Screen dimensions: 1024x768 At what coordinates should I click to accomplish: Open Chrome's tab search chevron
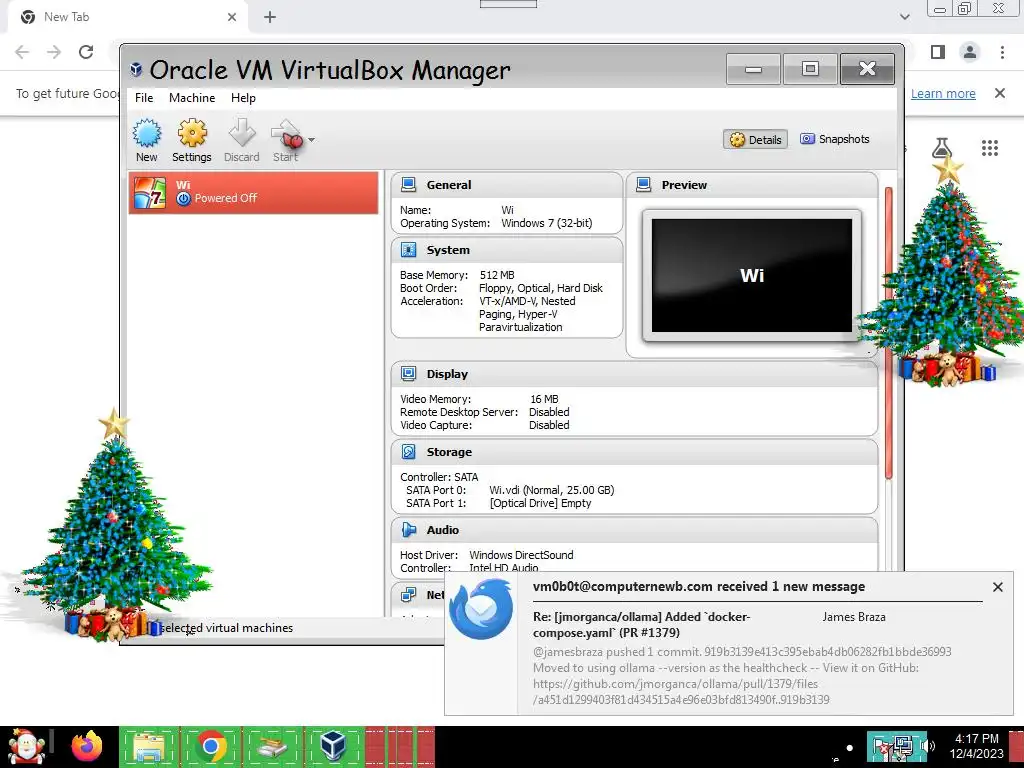pos(904,17)
